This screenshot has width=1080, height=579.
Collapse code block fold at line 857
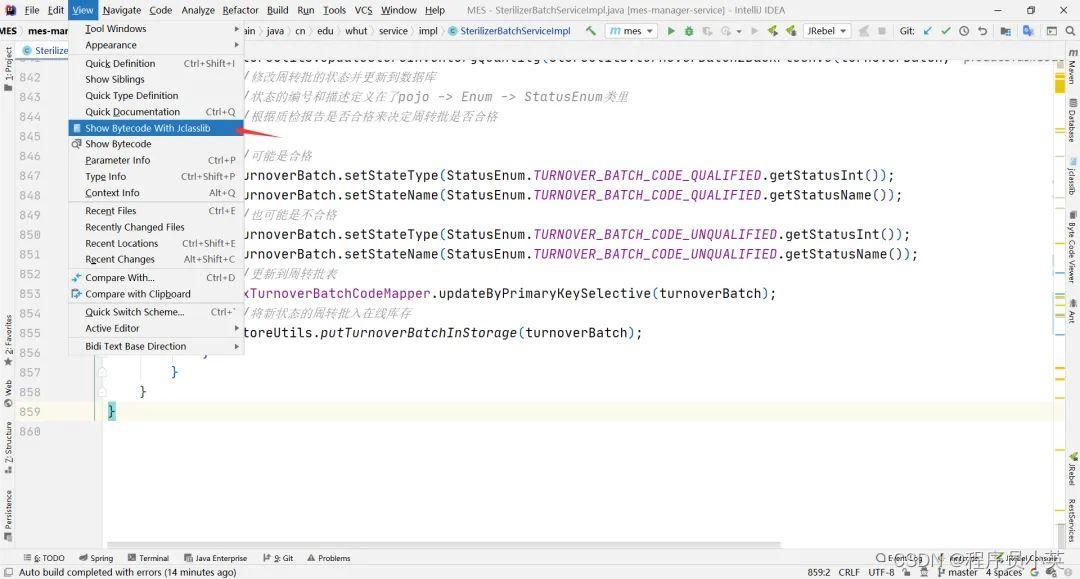[x=102, y=372]
